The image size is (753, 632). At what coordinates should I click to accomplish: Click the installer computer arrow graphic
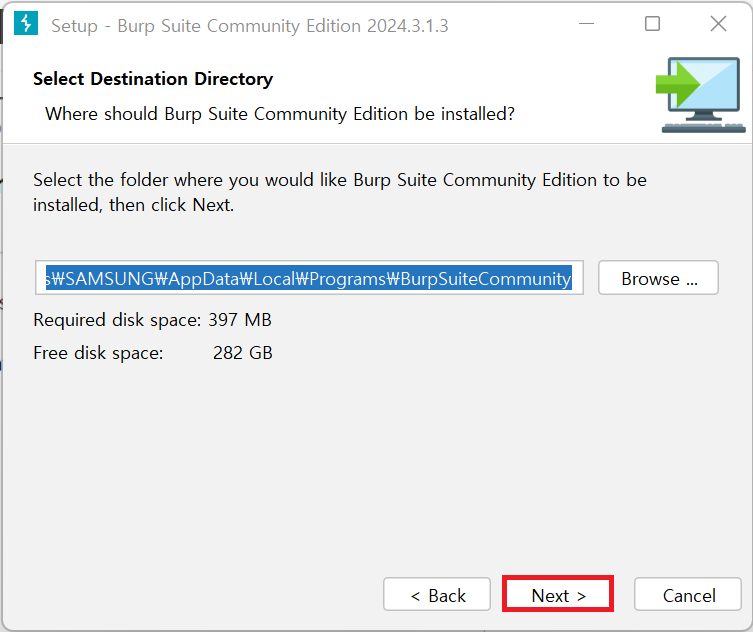pos(700,96)
